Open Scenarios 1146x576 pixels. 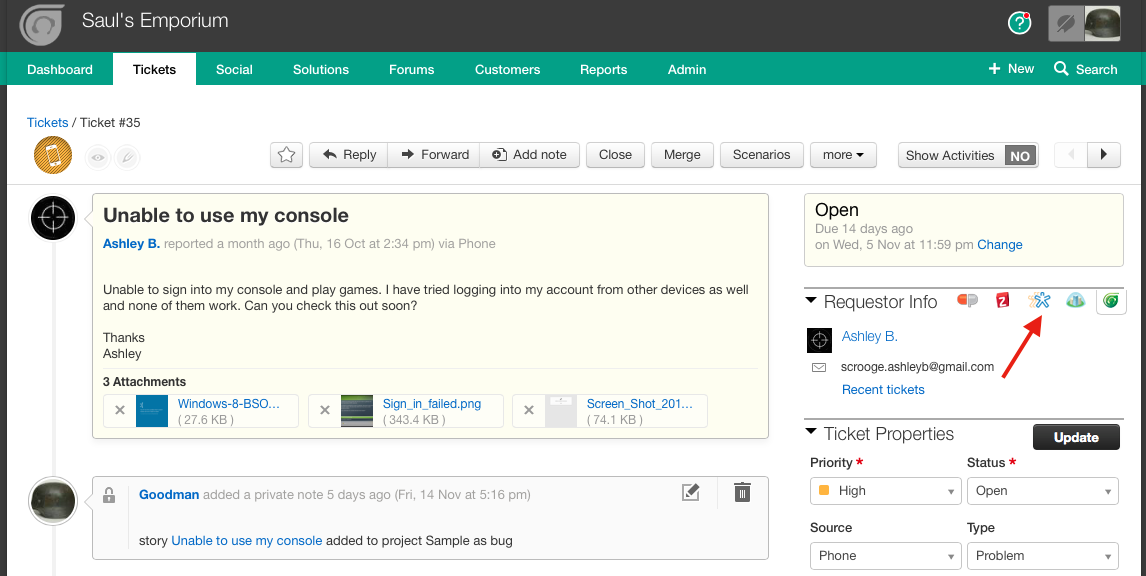(762, 155)
